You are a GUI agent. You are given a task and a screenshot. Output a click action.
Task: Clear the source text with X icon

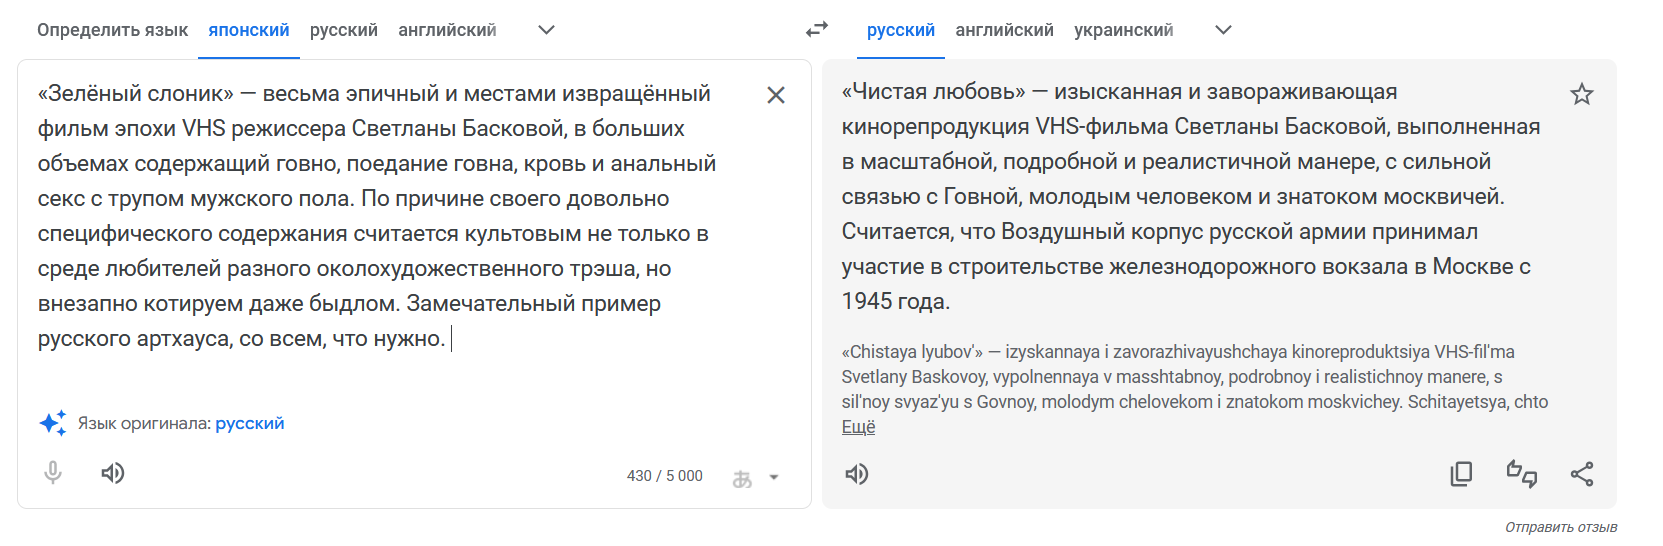point(776,95)
